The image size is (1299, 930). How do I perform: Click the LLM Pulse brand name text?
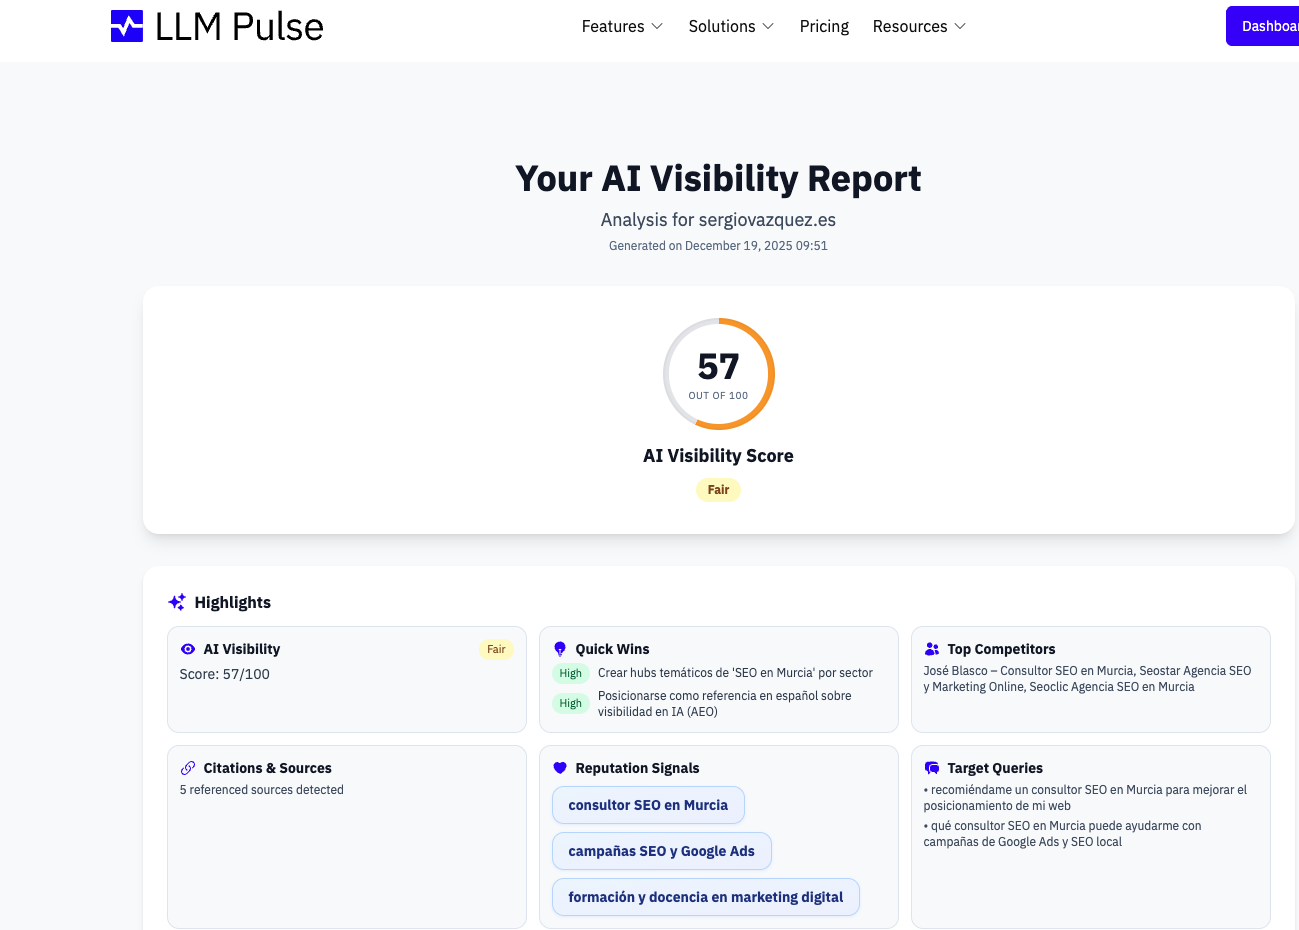click(x=239, y=27)
